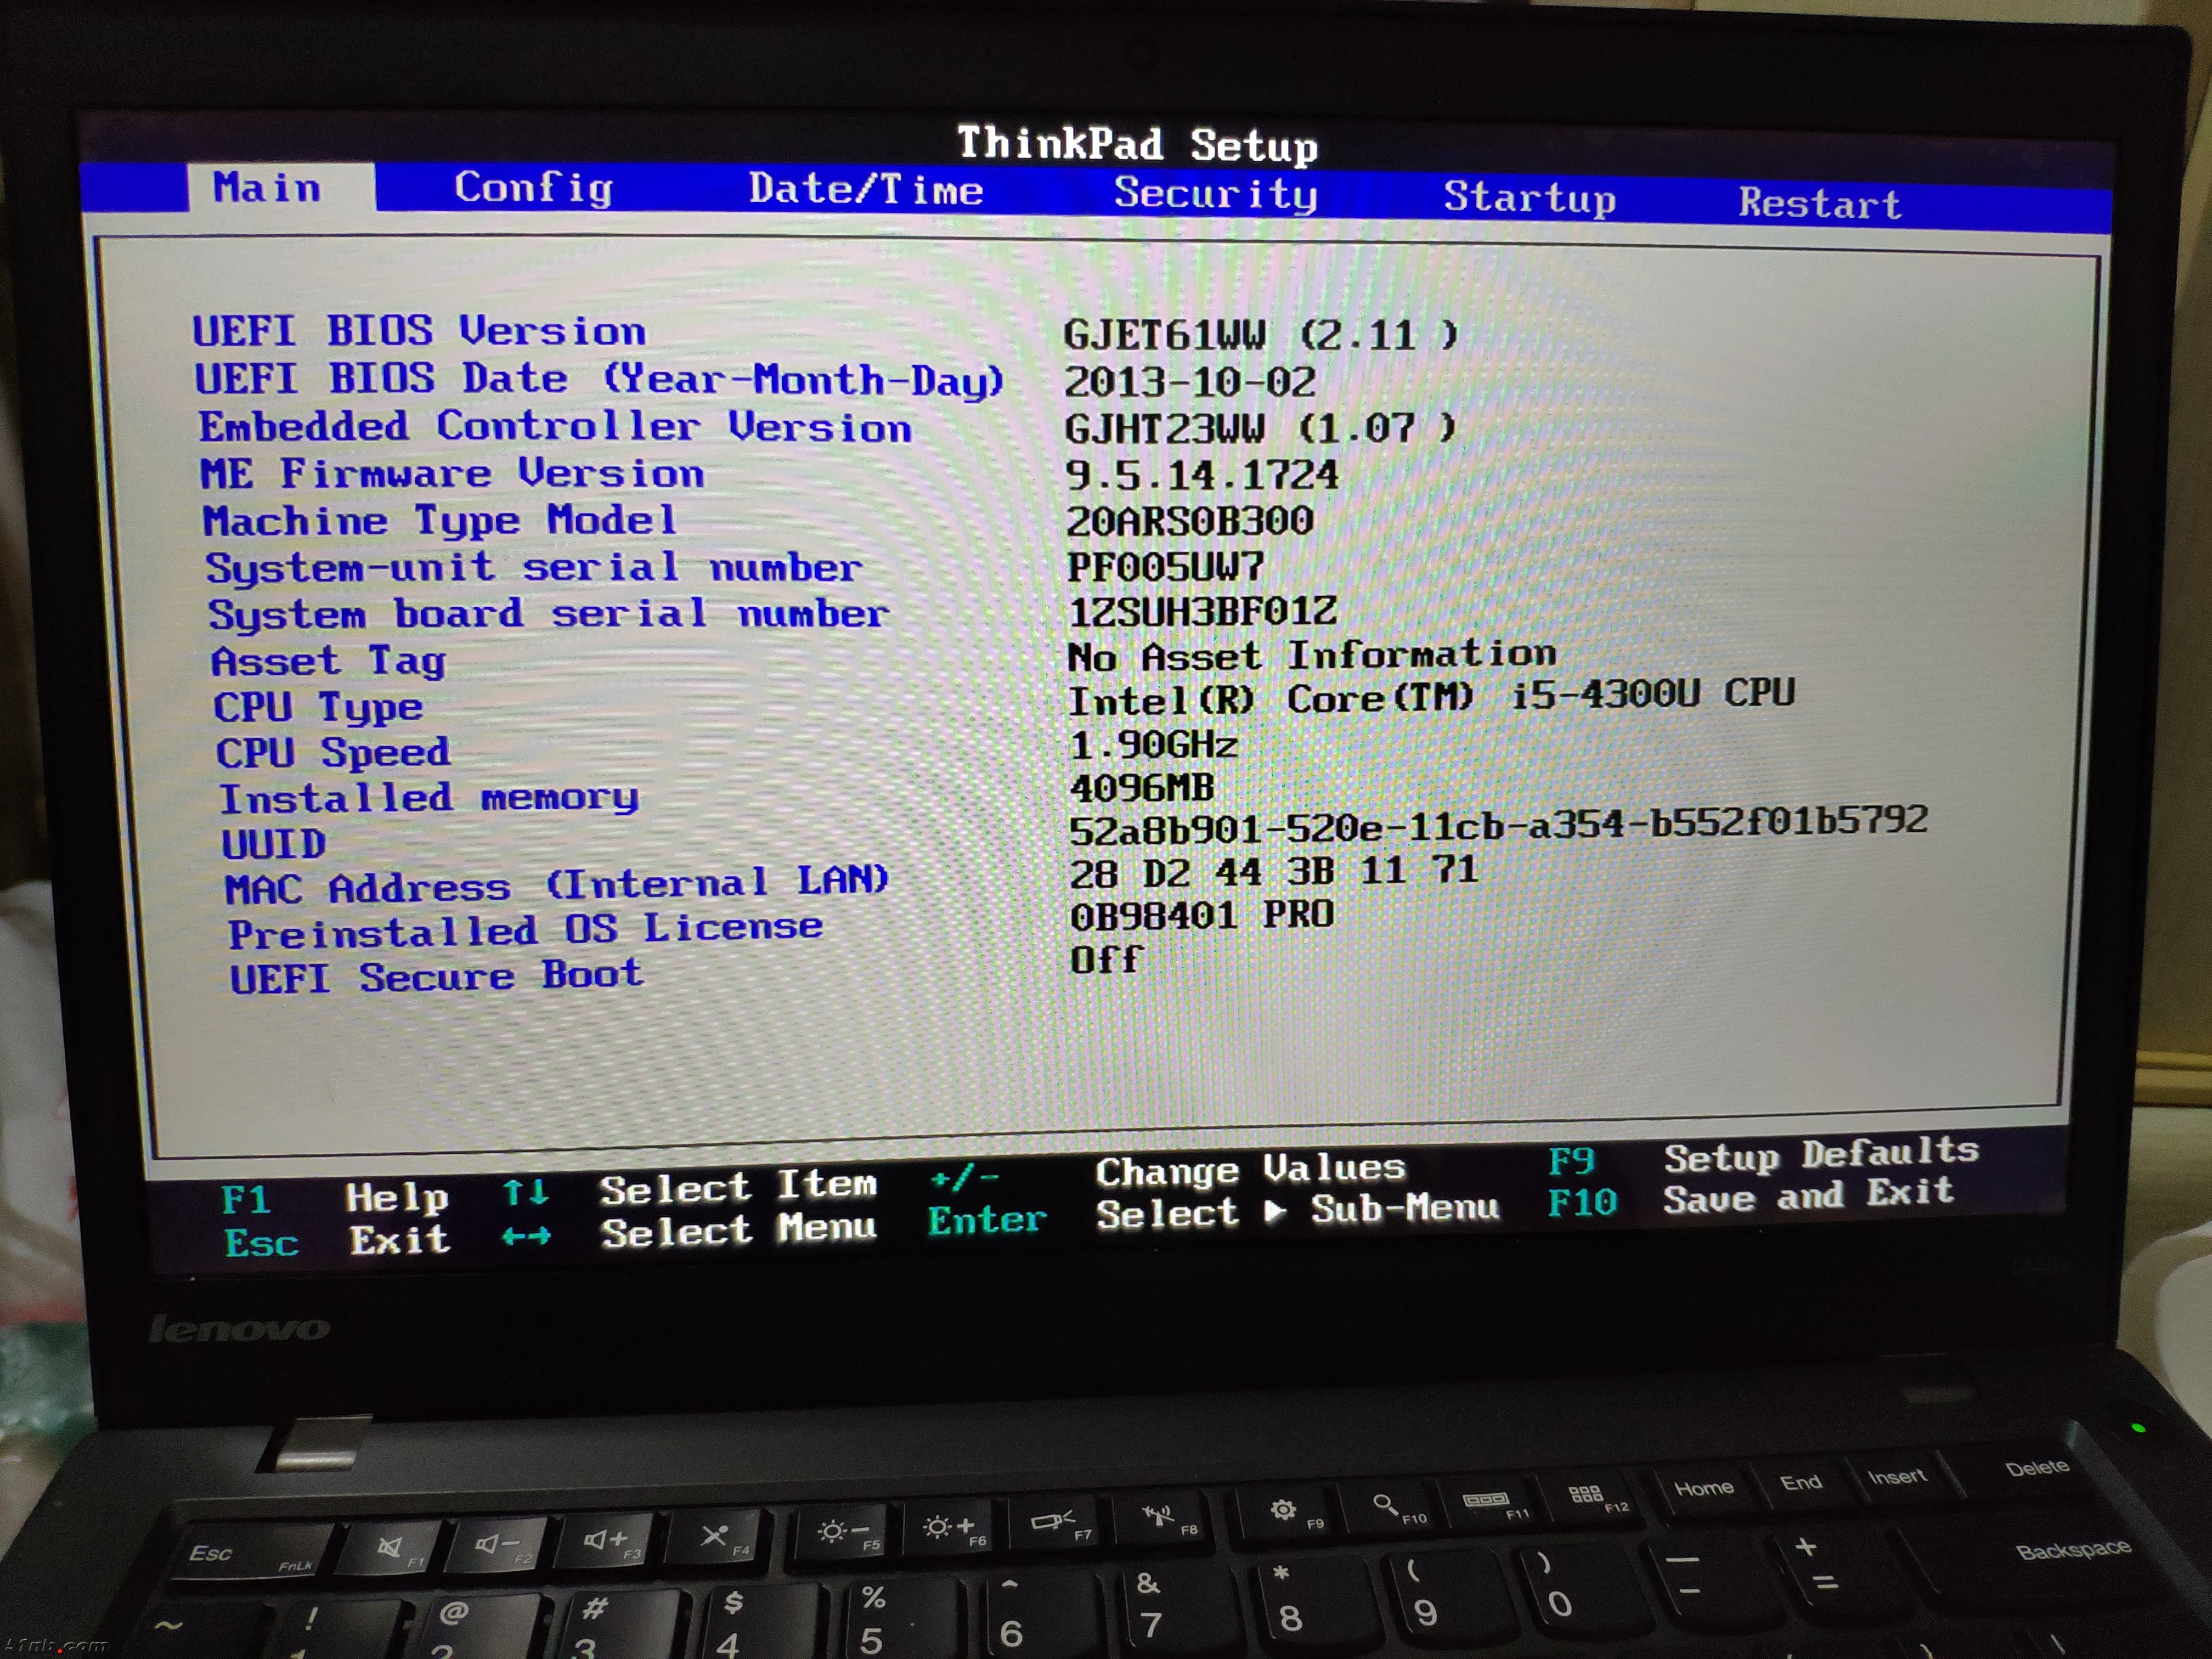Select the Main tab
2212x1659 pixels.
[267, 188]
